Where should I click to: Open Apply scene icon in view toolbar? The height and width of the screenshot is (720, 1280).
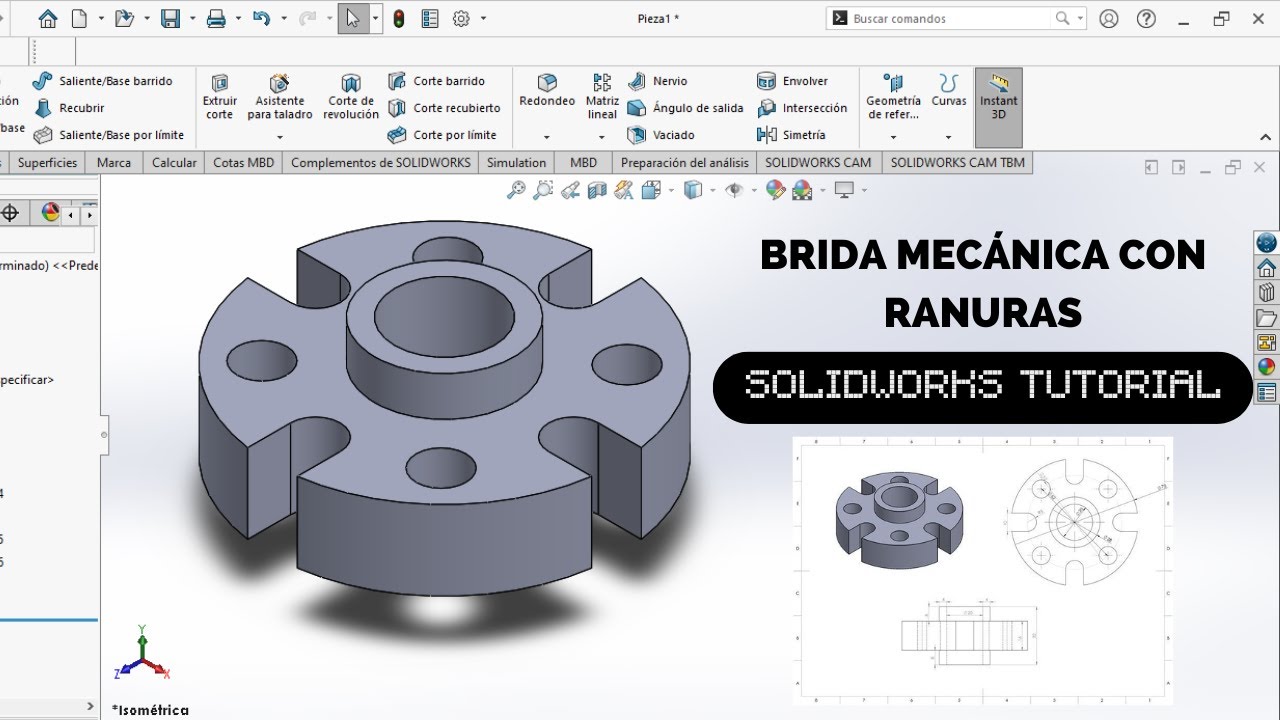tap(801, 189)
